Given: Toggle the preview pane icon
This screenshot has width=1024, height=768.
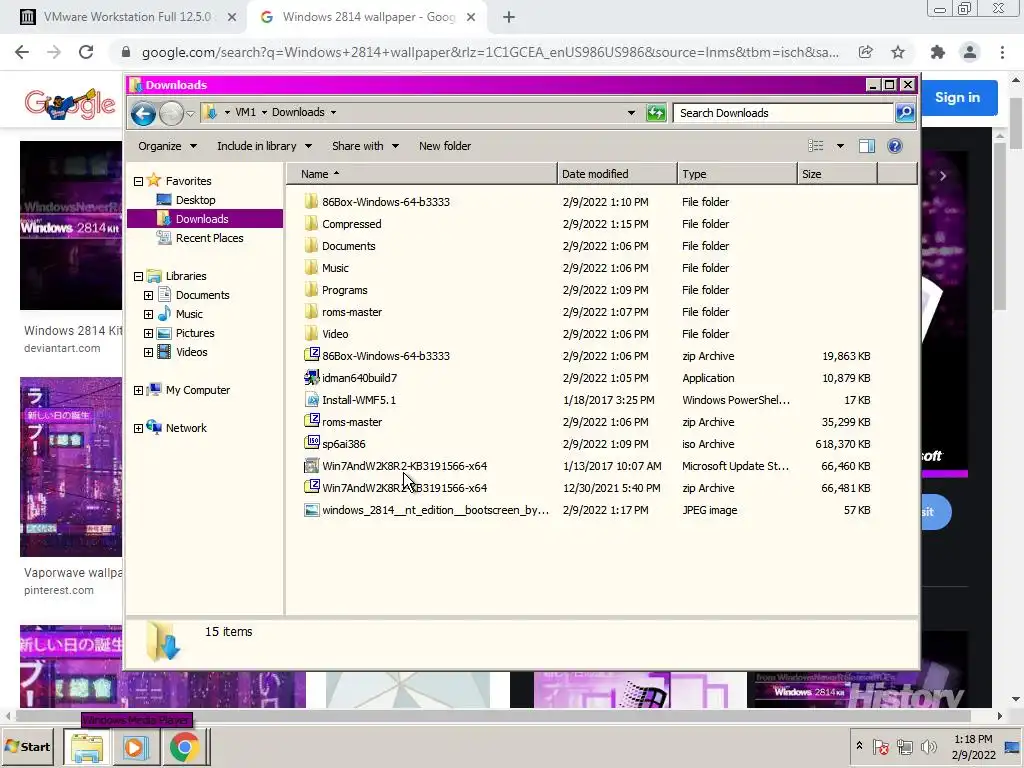Looking at the screenshot, I should pos(867,146).
